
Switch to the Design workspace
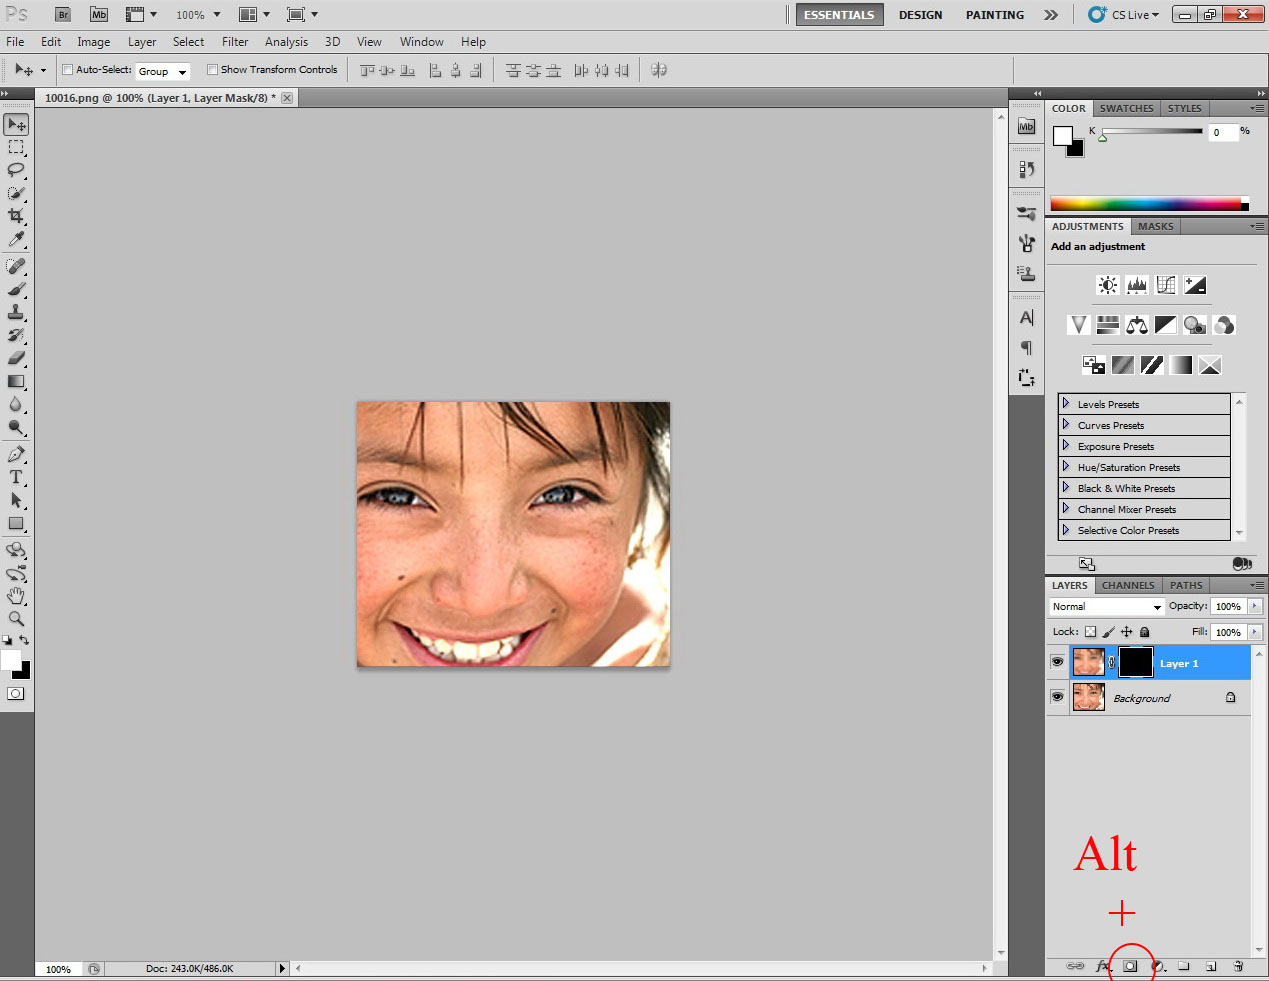tap(920, 15)
